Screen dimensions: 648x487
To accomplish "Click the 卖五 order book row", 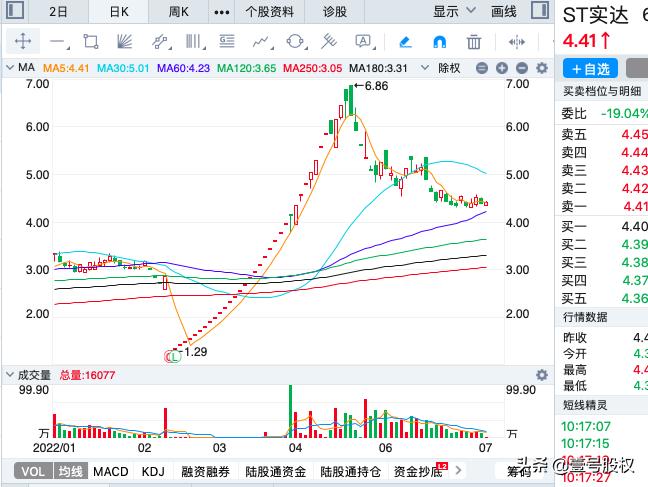I will tap(604, 134).
